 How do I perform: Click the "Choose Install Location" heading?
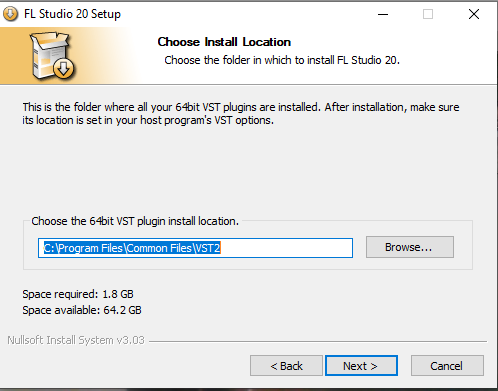pos(224,42)
